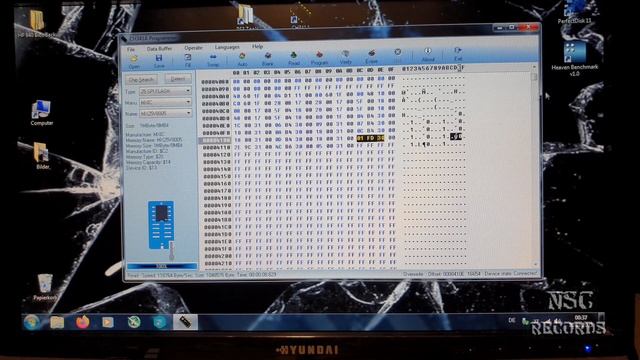Click the hex view vertical scrollbar thumb
640x360 pixels.
534,76
